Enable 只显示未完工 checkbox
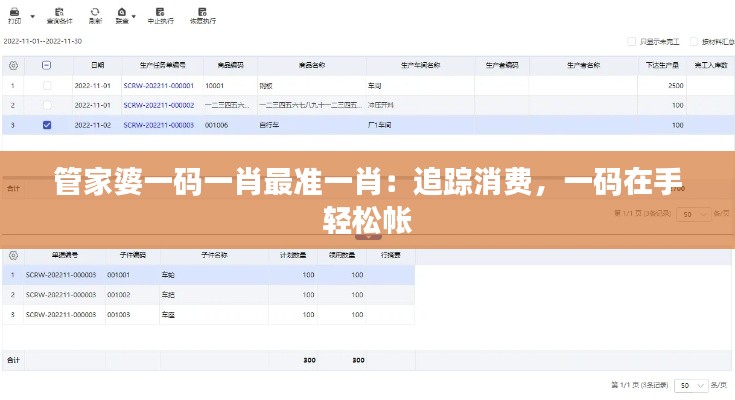This screenshot has height=400, width=735. pyautogui.click(x=631, y=42)
